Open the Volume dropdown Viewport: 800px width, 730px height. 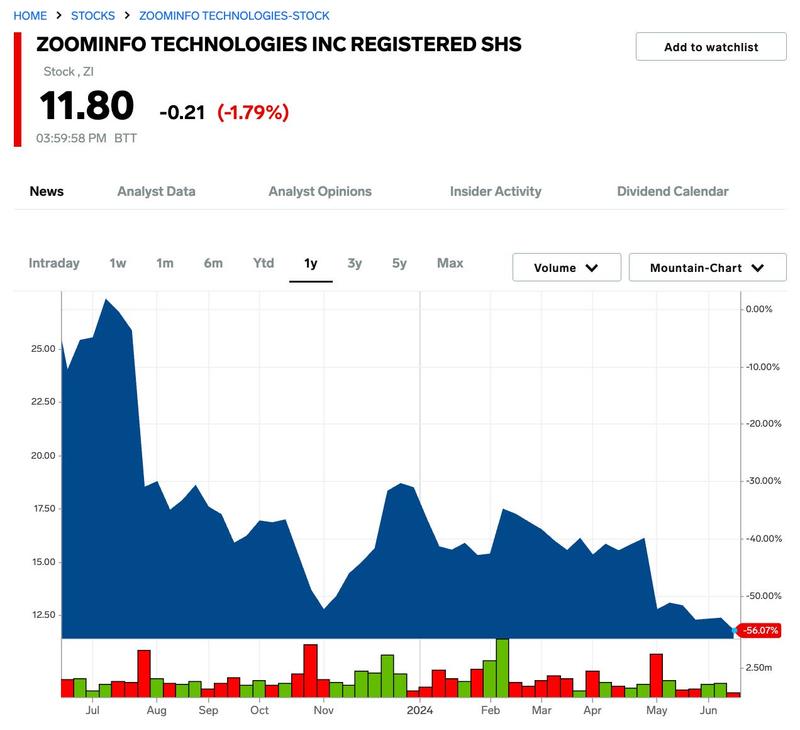pyautogui.click(x=566, y=267)
